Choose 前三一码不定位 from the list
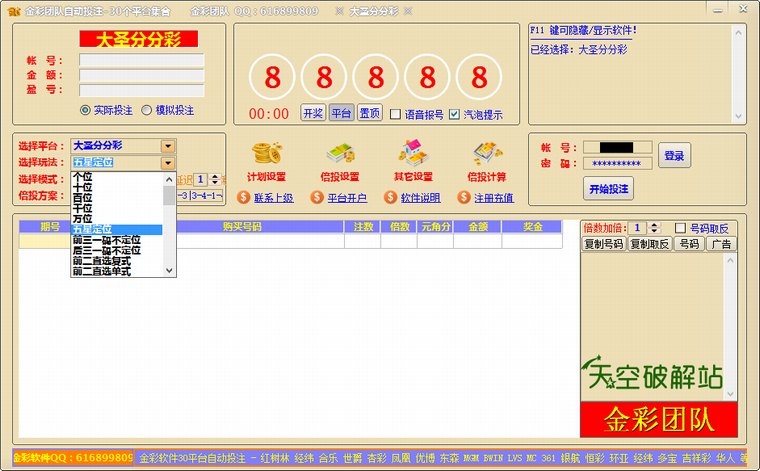The width and height of the screenshot is (760, 471). click(x=107, y=240)
